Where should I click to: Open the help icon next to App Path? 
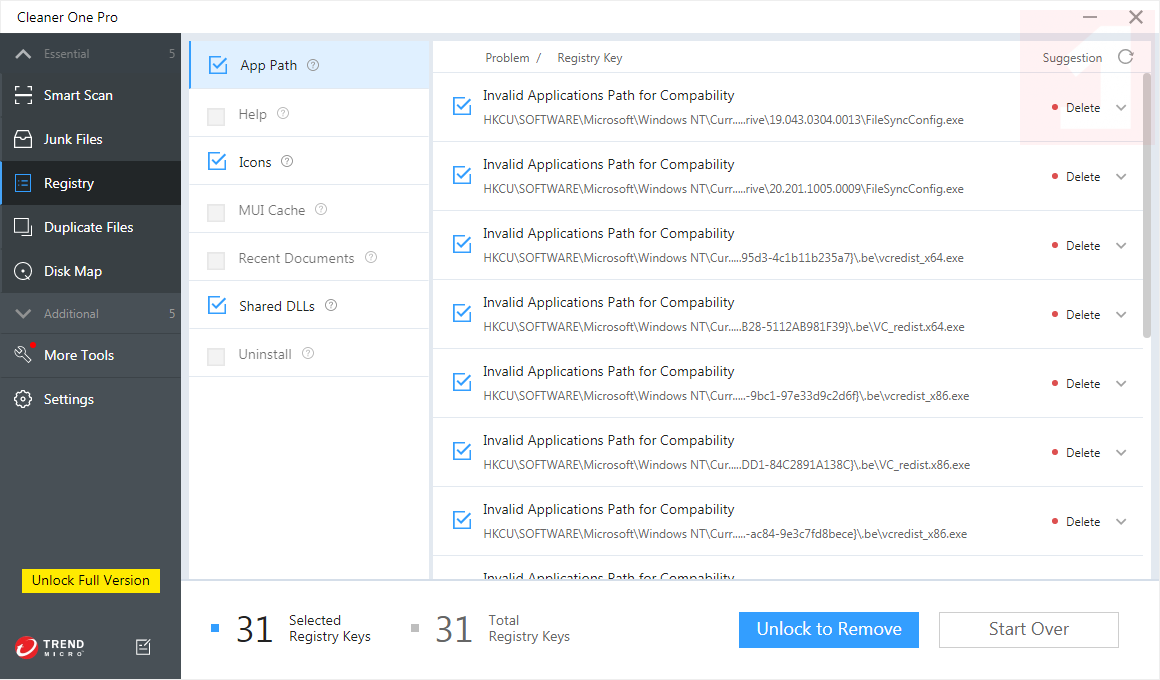pyautogui.click(x=313, y=65)
